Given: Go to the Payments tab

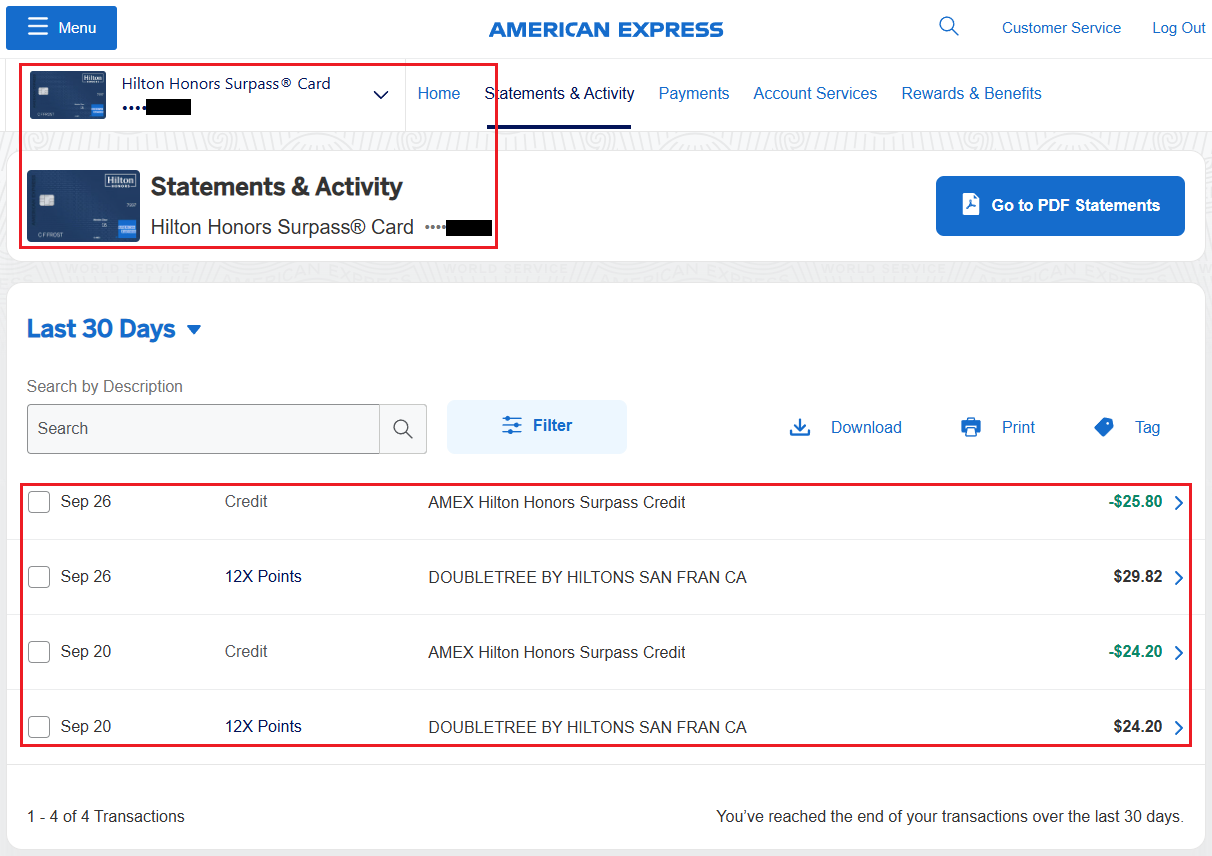Looking at the screenshot, I should [x=693, y=93].
